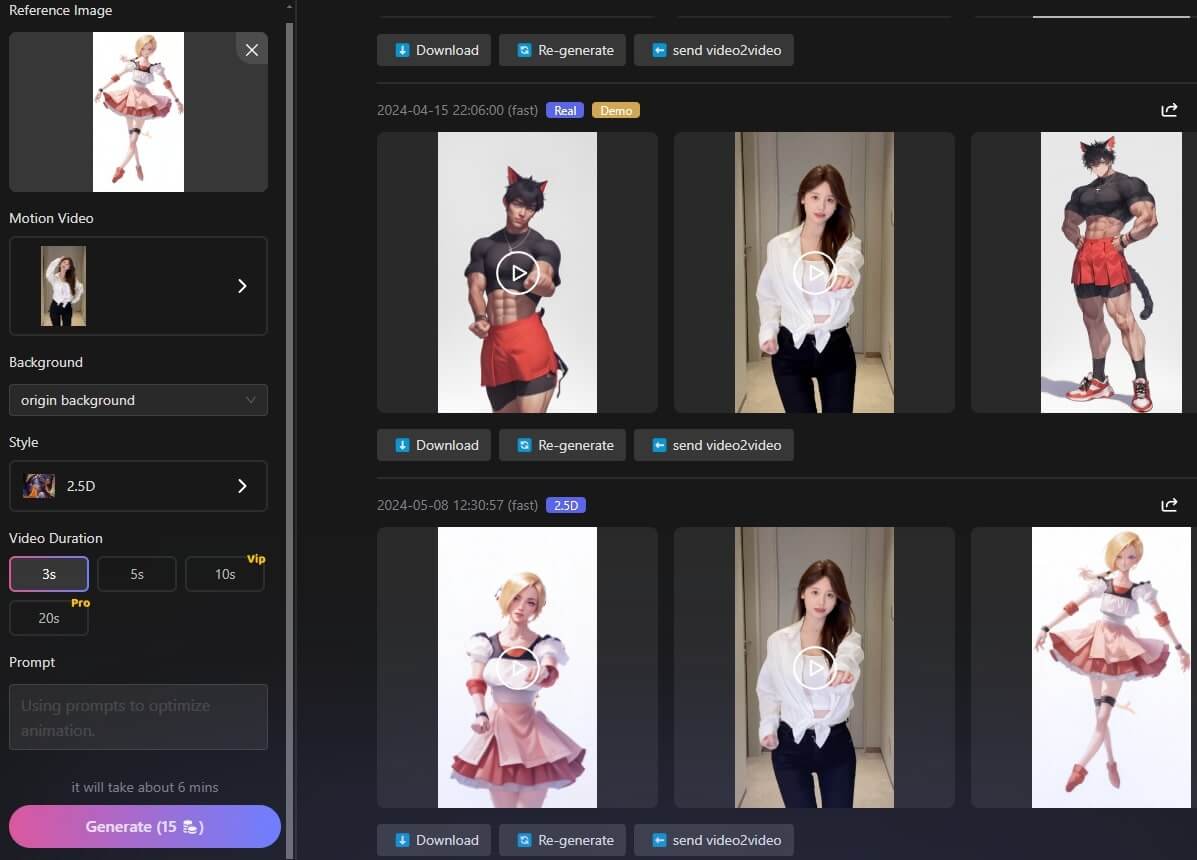Screen dimensions: 1197x860
Task: Click the Real tag label
Action: [565, 110]
